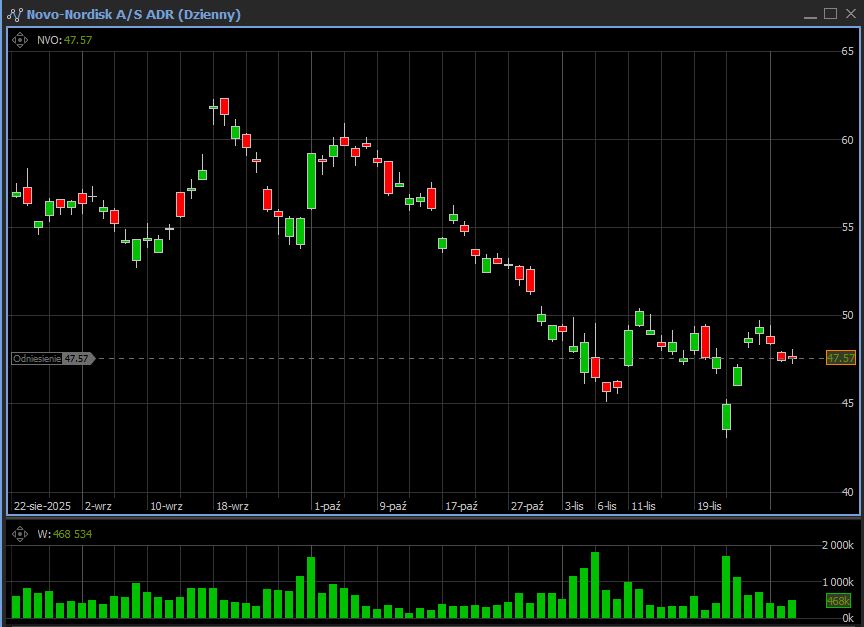This screenshot has width=864, height=627.
Task: Click the chart icon in the title bar
Action: pos(14,14)
